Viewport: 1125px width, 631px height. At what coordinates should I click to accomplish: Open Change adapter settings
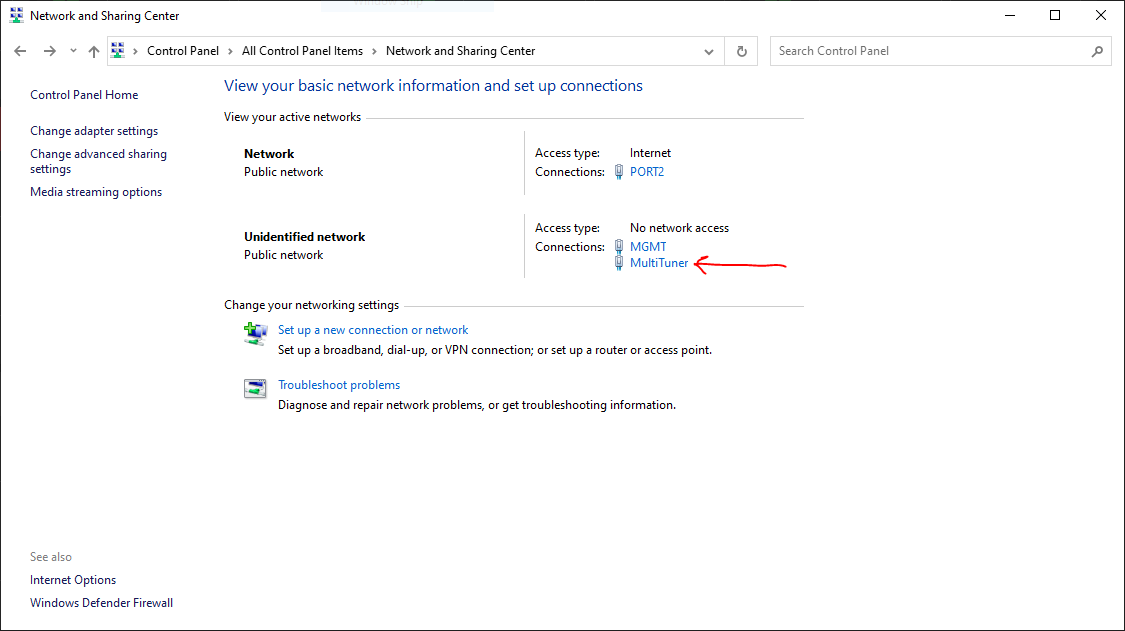coord(94,131)
